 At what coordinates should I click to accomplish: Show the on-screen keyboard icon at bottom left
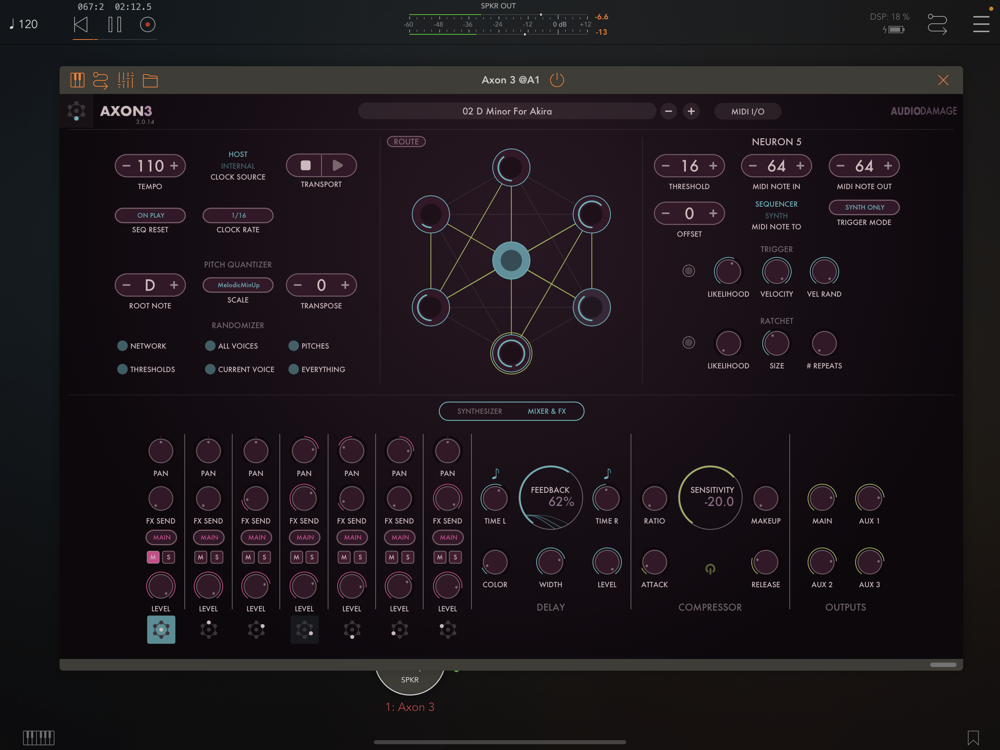(x=39, y=738)
